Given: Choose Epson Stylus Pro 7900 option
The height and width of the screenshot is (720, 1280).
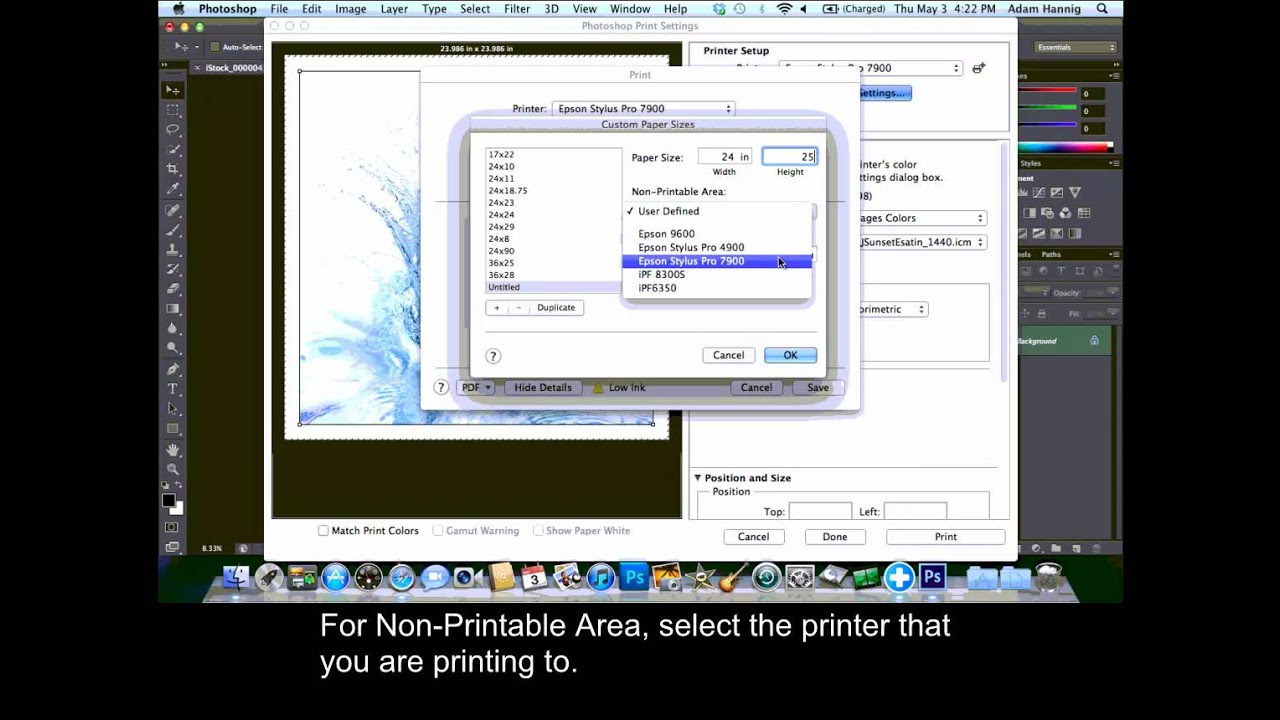Looking at the screenshot, I should point(717,261).
